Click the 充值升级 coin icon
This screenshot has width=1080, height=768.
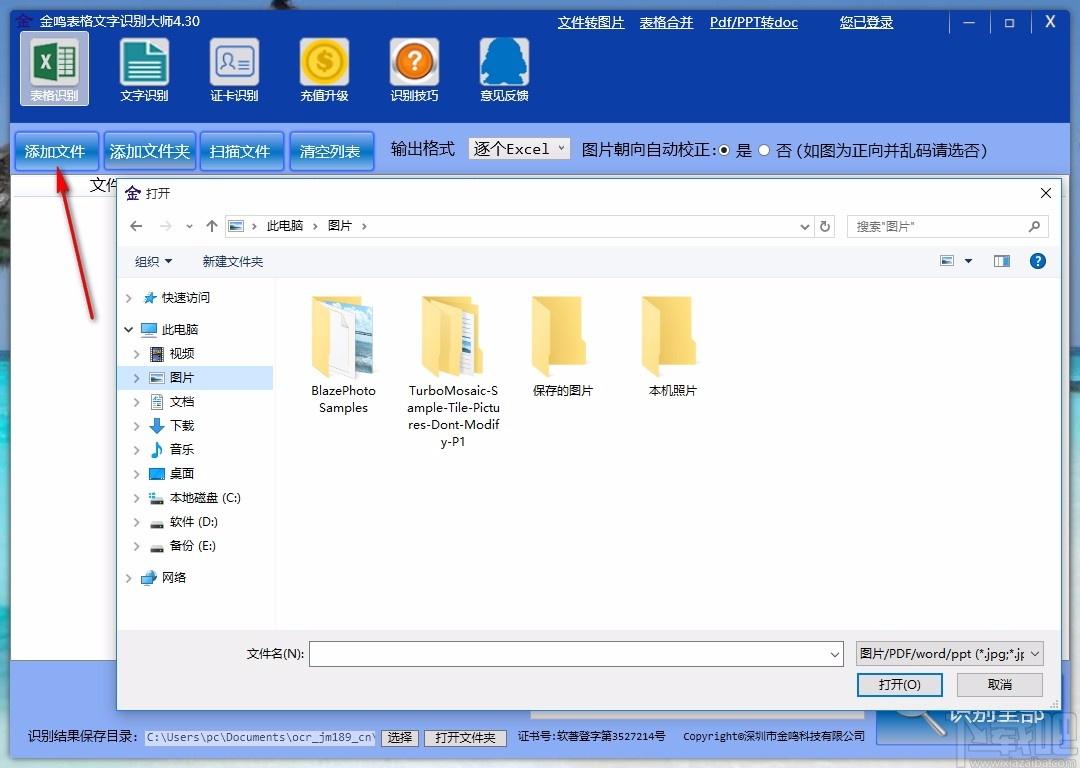tap(324, 68)
